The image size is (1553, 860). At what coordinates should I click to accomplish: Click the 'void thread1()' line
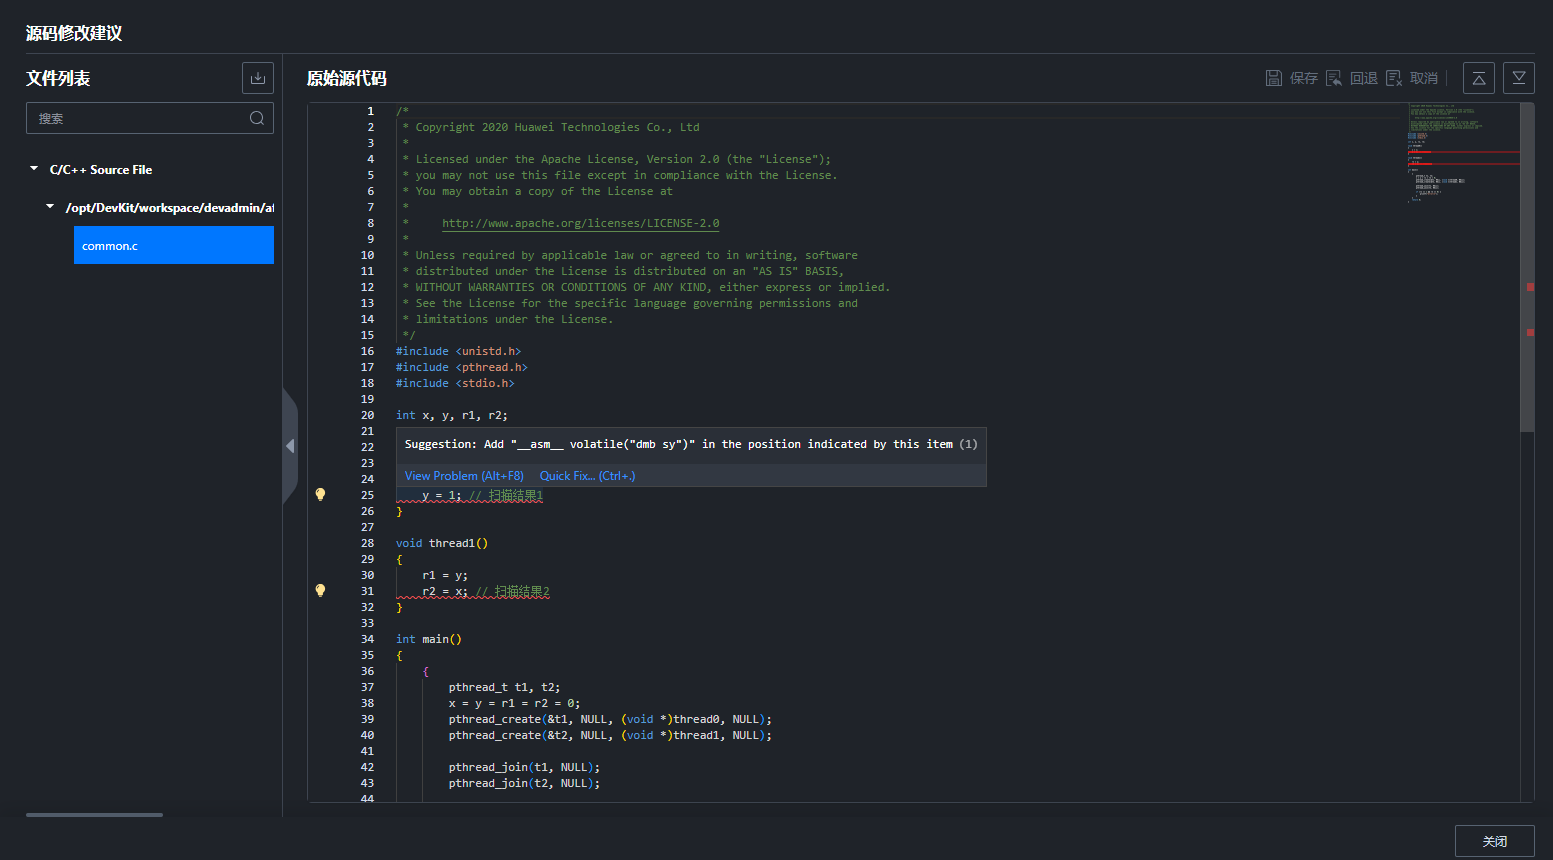click(x=442, y=543)
